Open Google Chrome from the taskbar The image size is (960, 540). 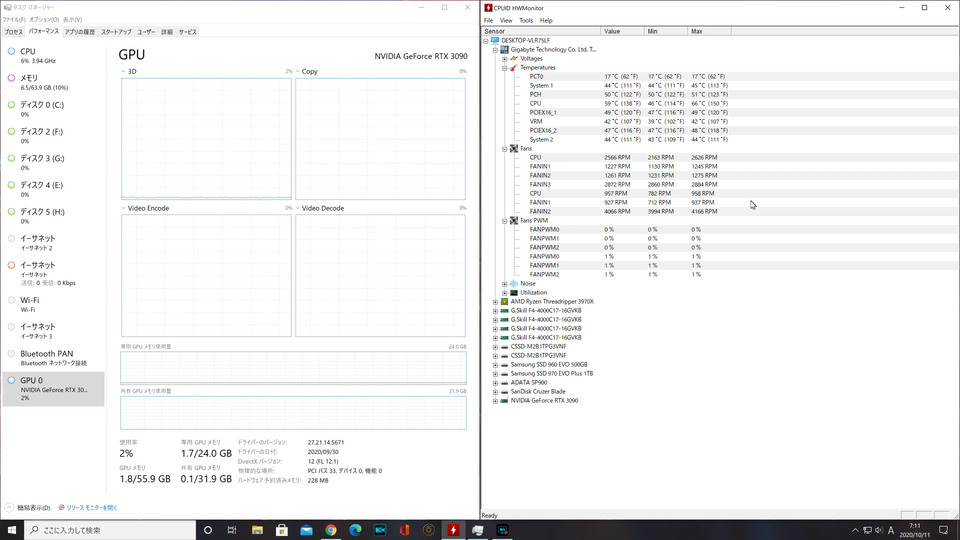[331, 530]
